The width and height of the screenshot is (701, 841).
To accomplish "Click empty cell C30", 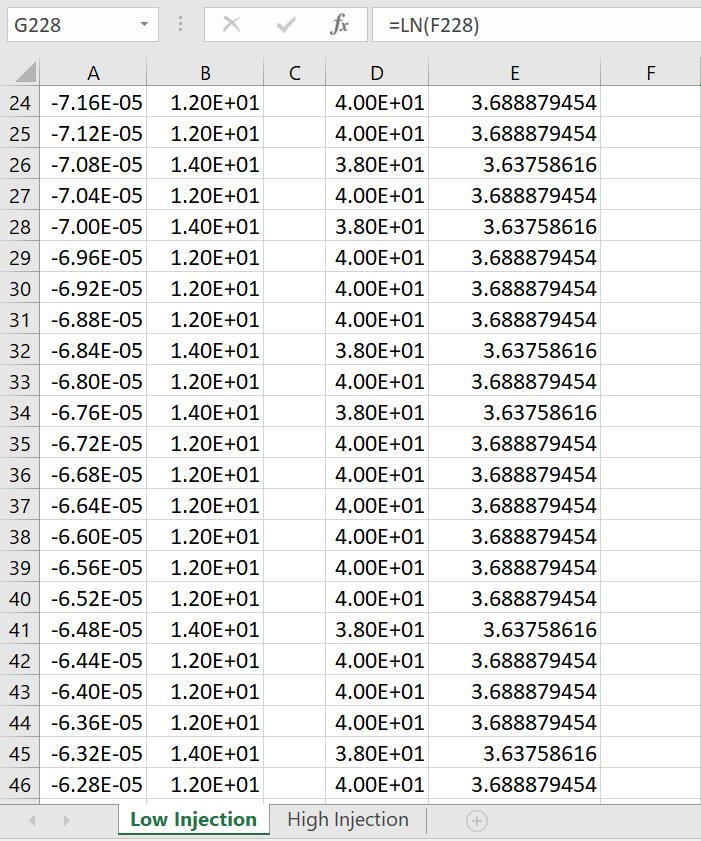I will click(x=294, y=289).
